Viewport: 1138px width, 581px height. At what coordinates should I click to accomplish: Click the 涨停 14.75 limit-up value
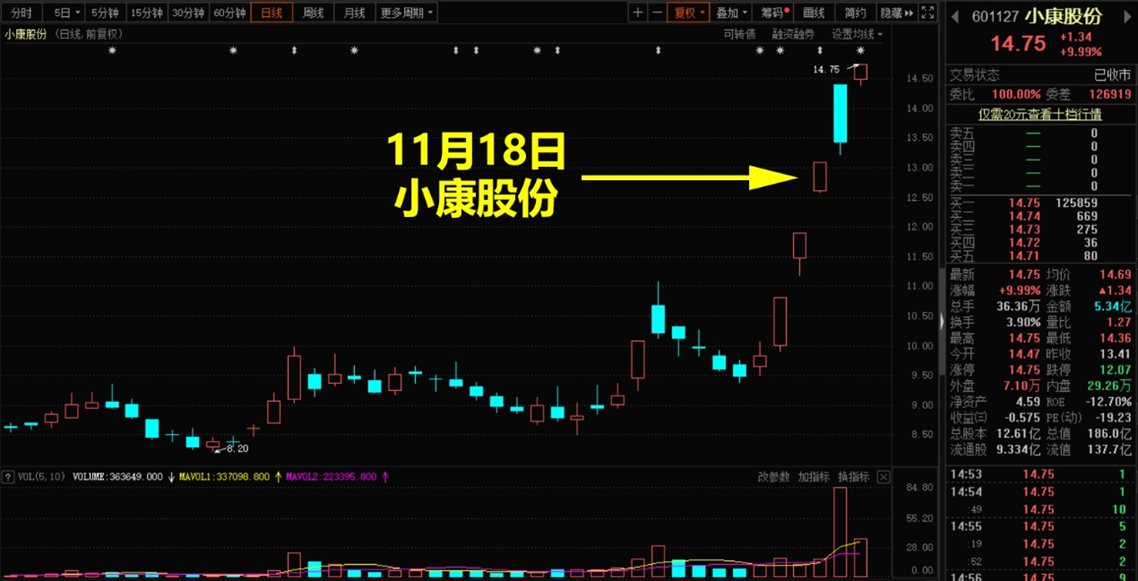[1026, 369]
